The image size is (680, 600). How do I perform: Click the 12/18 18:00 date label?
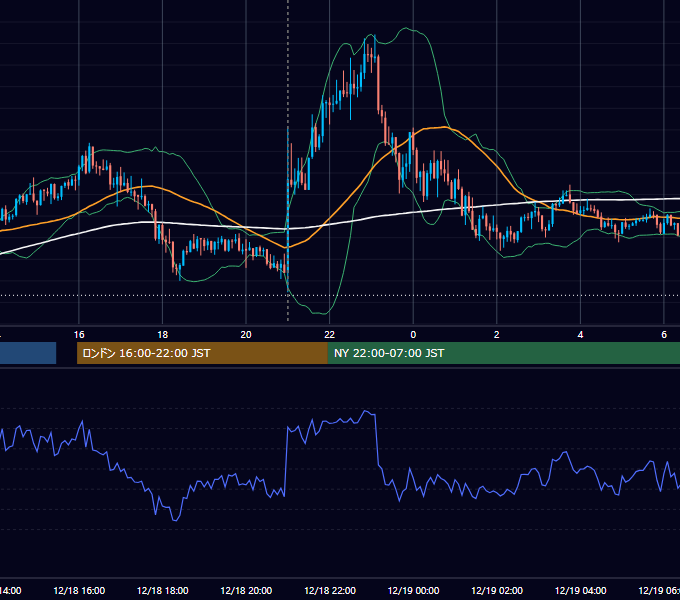tap(163, 590)
